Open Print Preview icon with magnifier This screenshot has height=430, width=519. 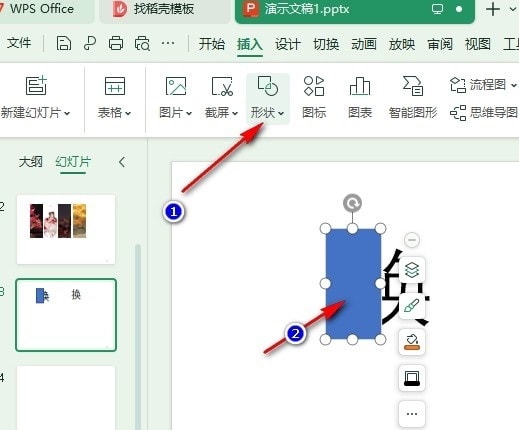coord(142,43)
